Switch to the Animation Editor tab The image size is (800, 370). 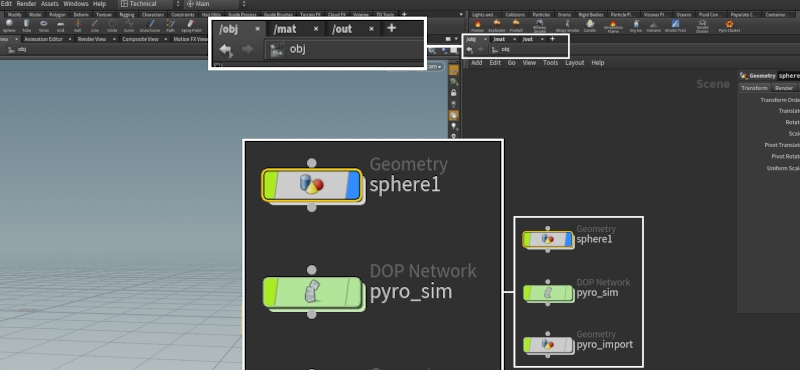(x=43, y=39)
